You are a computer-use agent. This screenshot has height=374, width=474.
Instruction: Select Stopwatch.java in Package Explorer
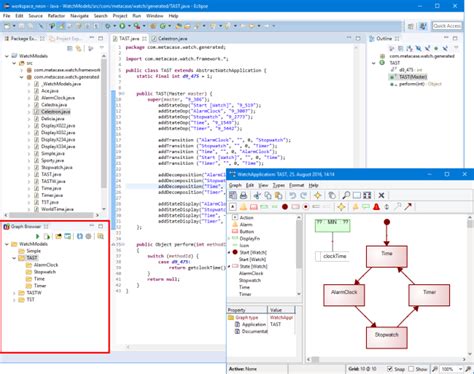57,167
